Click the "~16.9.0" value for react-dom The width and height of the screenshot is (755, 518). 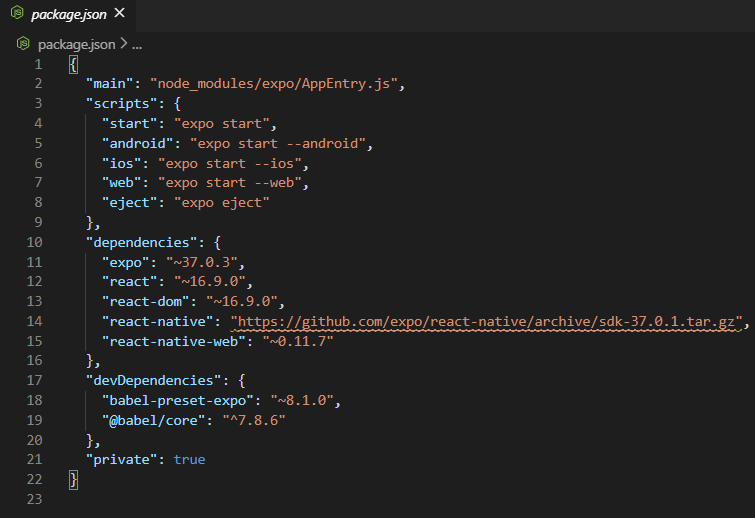[x=242, y=301]
